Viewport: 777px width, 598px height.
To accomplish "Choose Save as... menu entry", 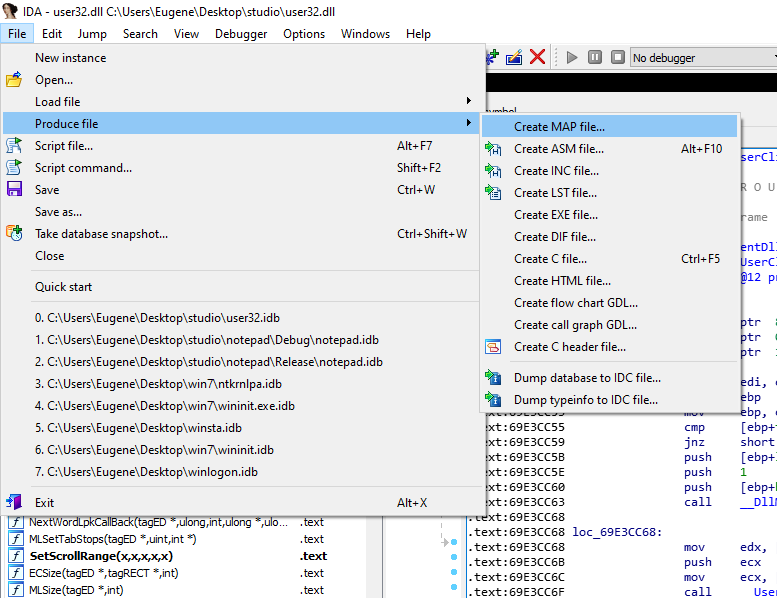I will (241, 212).
